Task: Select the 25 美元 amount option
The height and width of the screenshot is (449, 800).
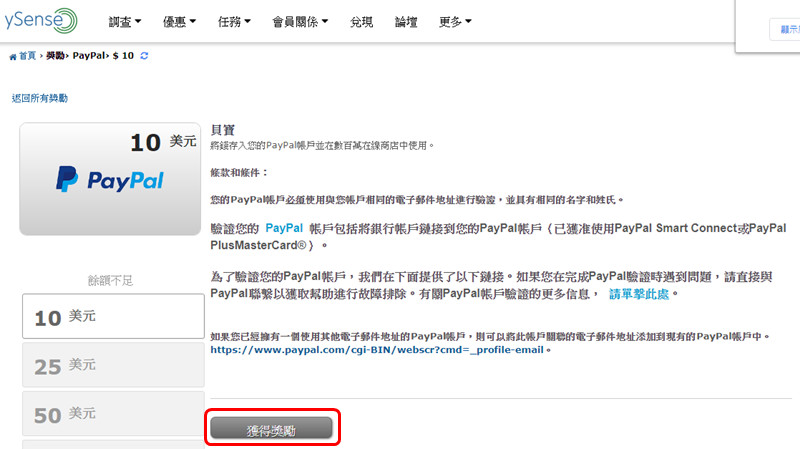Action: tap(113, 365)
